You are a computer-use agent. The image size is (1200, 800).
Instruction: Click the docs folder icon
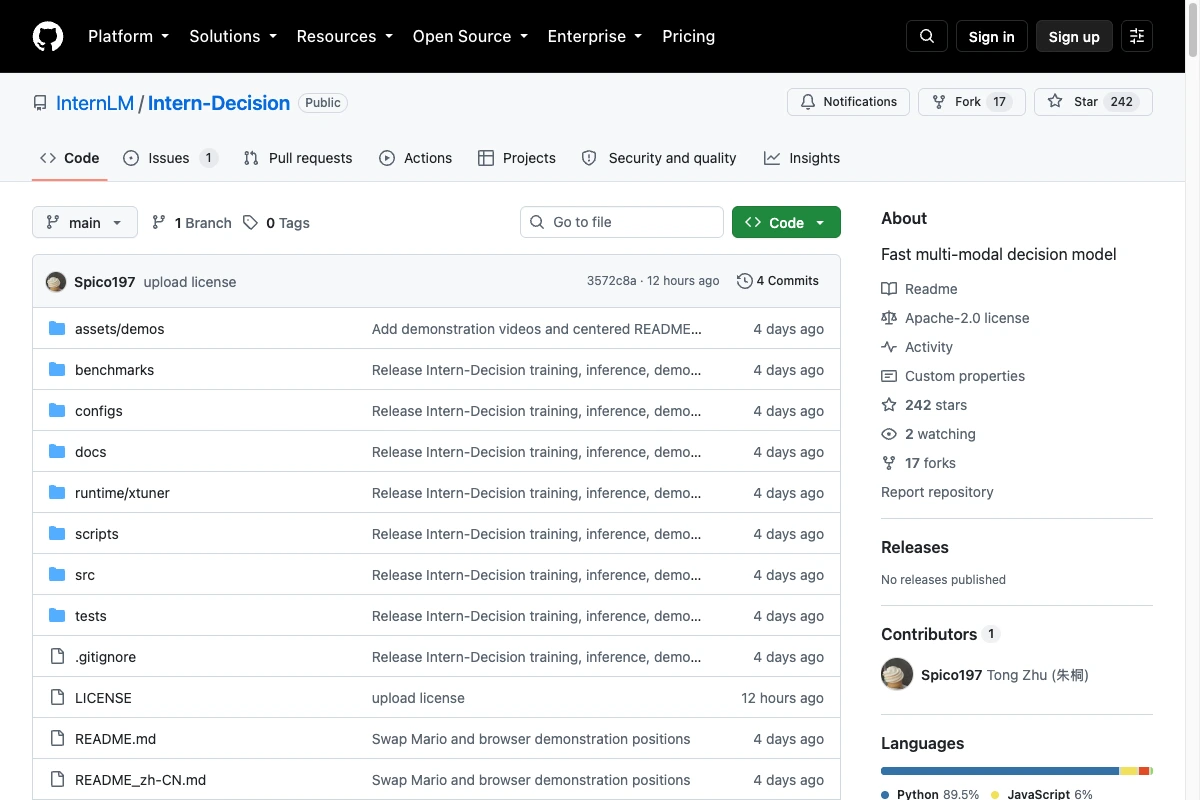coord(57,451)
